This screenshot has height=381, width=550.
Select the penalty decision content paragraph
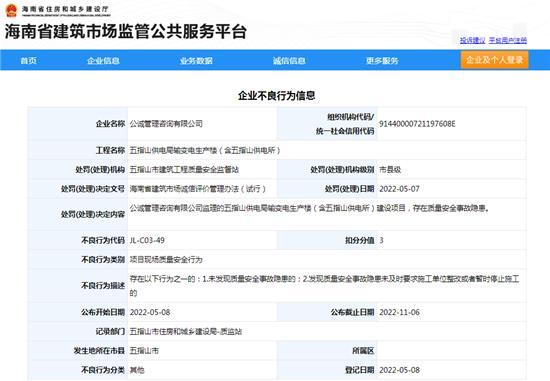pyautogui.click(x=309, y=208)
